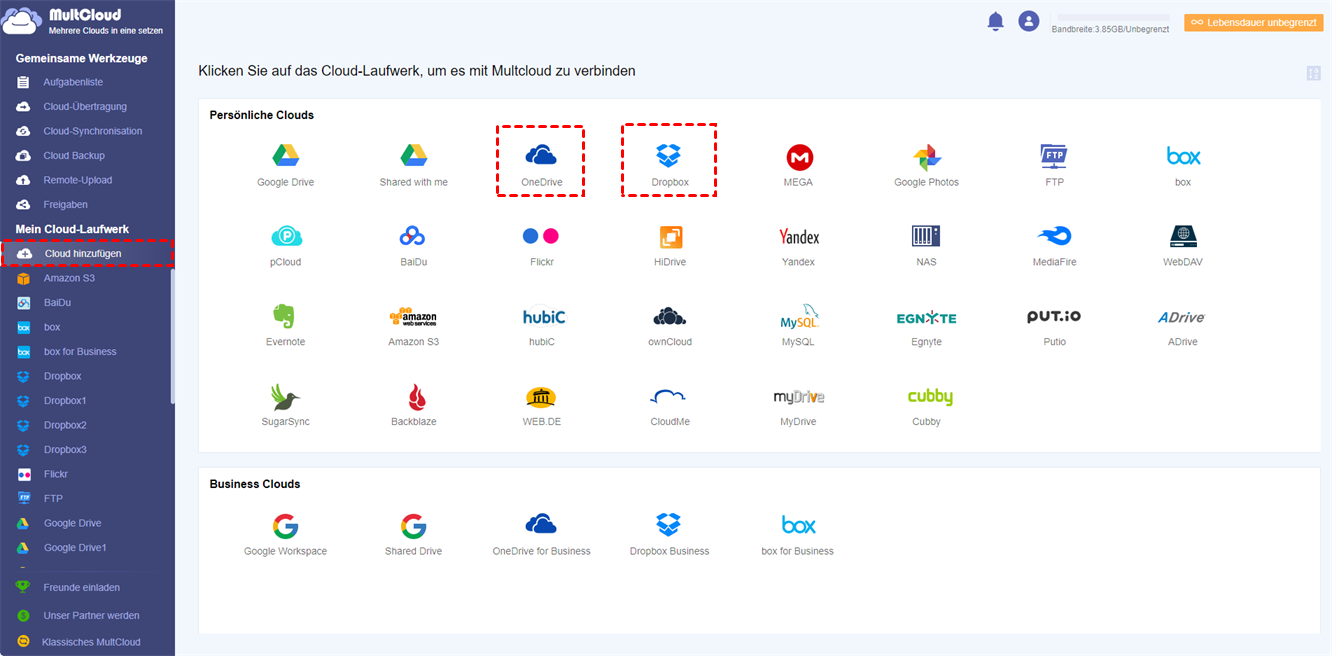Viewport: 1332px width, 656px height.
Task: Add the MEGA cloud drive
Action: click(798, 165)
